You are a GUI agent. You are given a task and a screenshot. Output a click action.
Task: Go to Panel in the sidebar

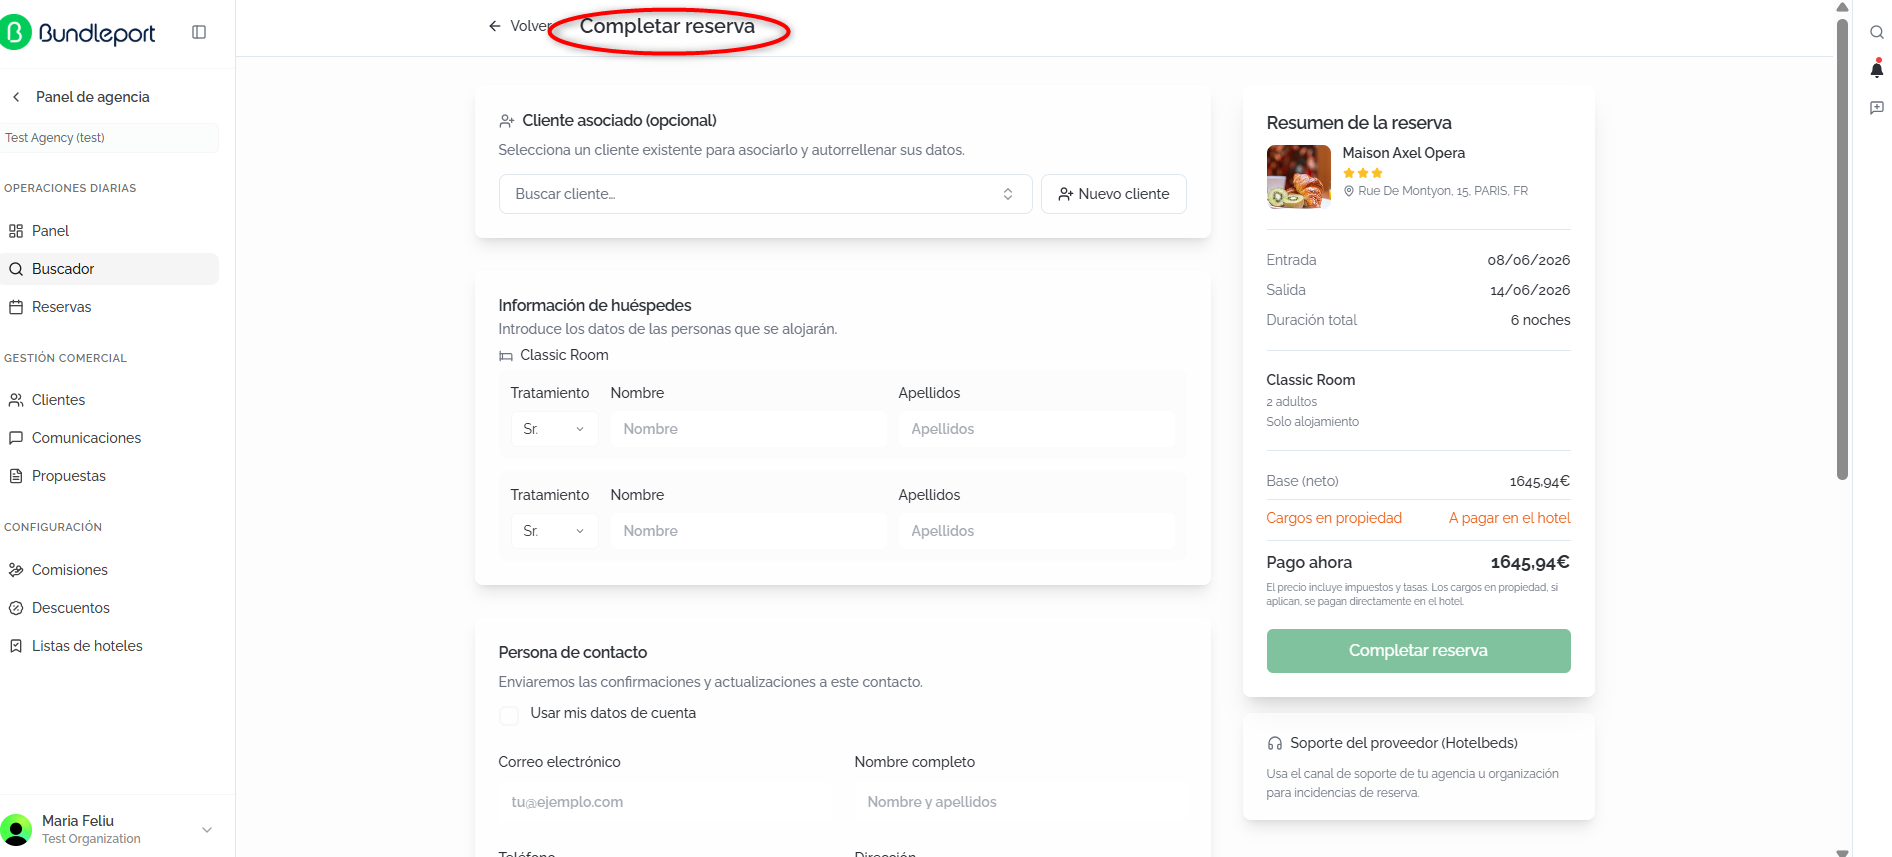pyautogui.click(x=109, y=231)
